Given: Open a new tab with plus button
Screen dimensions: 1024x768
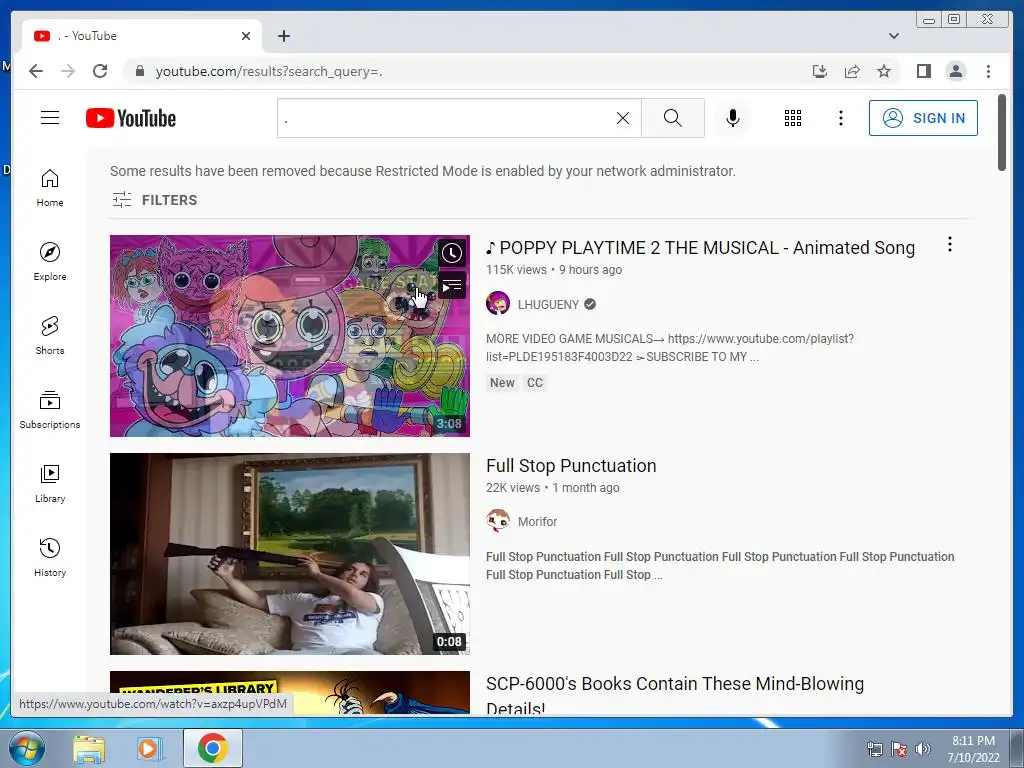Looking at the screenshot, I should pyautogui.click(x=283, y=36).
